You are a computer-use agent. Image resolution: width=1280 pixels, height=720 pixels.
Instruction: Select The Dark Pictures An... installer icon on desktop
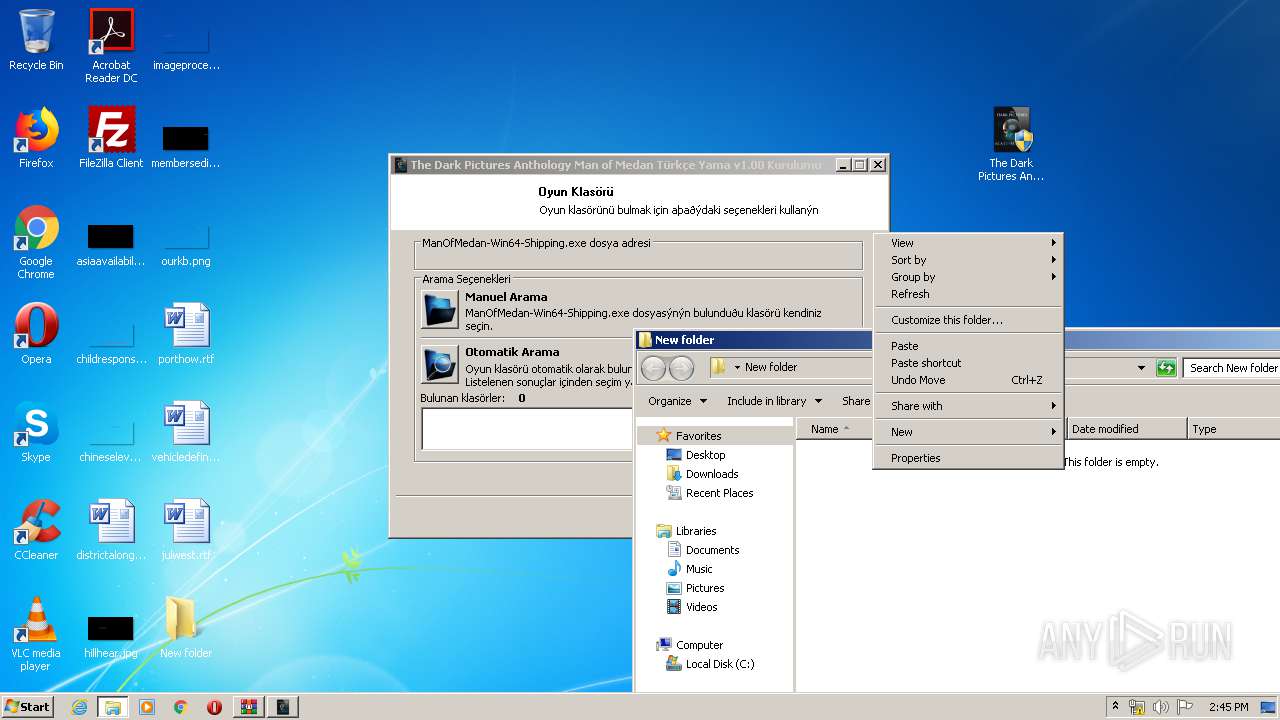pos(1011,144)
